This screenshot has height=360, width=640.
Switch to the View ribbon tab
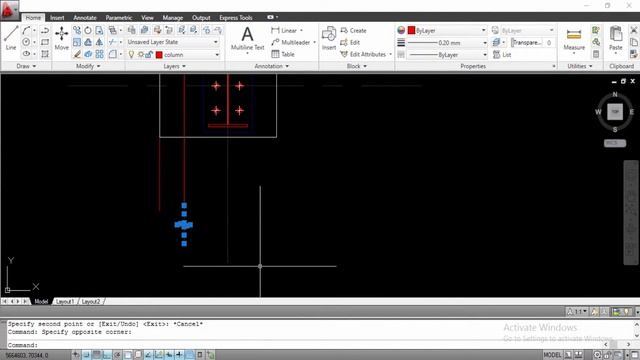(147, 18)
